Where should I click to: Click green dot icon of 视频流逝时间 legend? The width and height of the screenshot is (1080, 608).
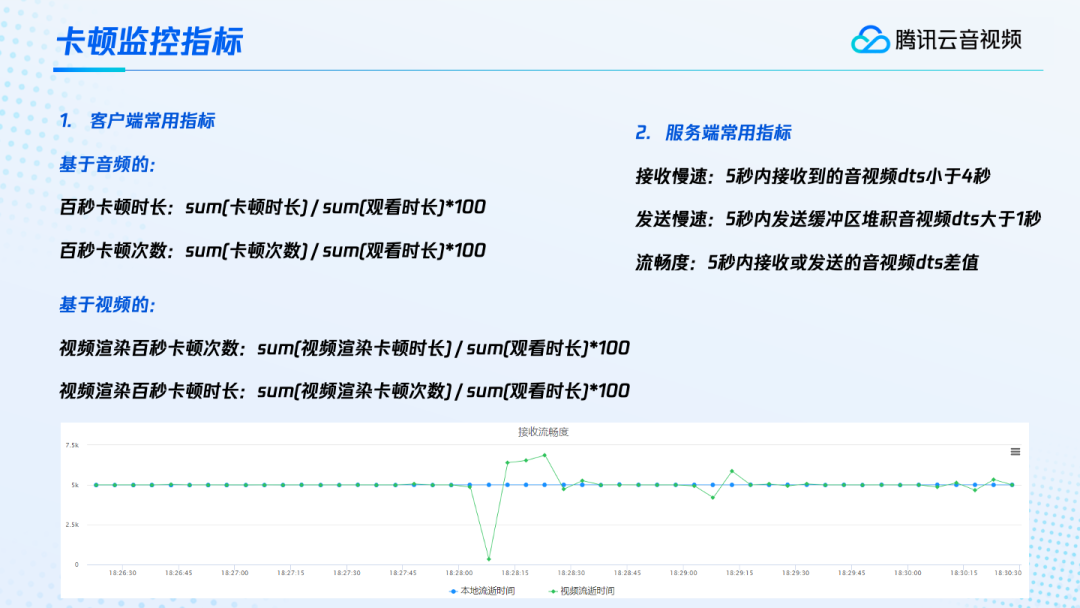coord(553,591)
